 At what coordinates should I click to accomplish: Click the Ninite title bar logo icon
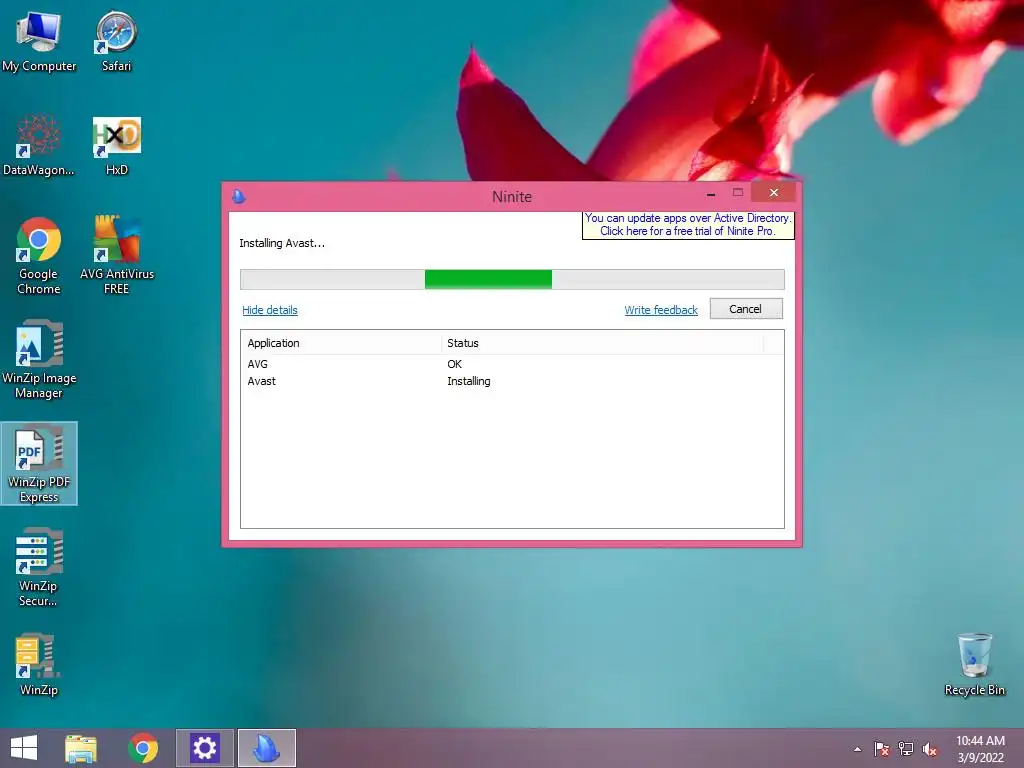(239, 196)
